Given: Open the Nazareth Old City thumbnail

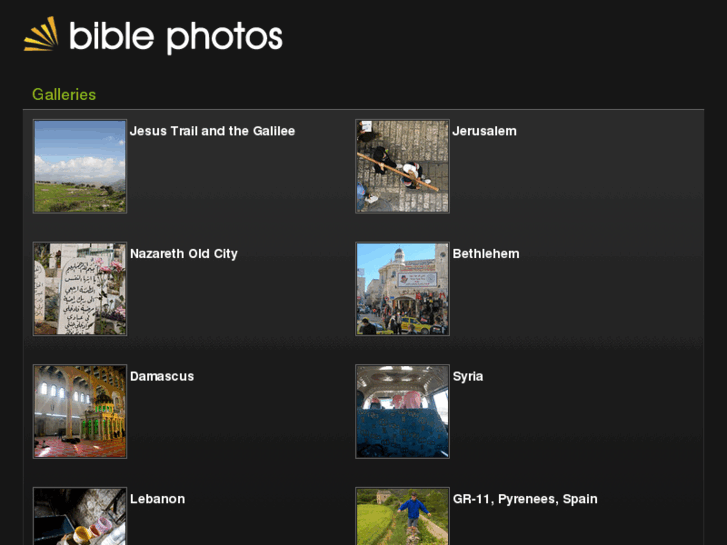Looking at the screenshot, I should [x=80, y=289].
